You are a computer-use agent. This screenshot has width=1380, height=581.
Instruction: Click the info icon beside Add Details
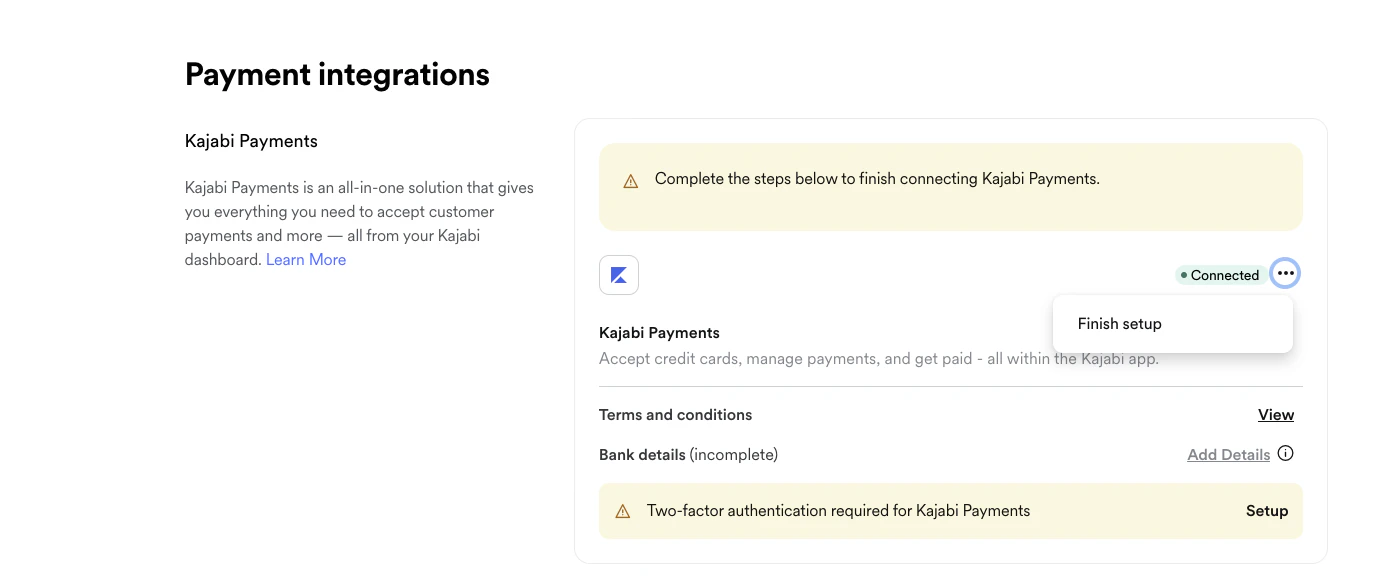pos(1286,454)
